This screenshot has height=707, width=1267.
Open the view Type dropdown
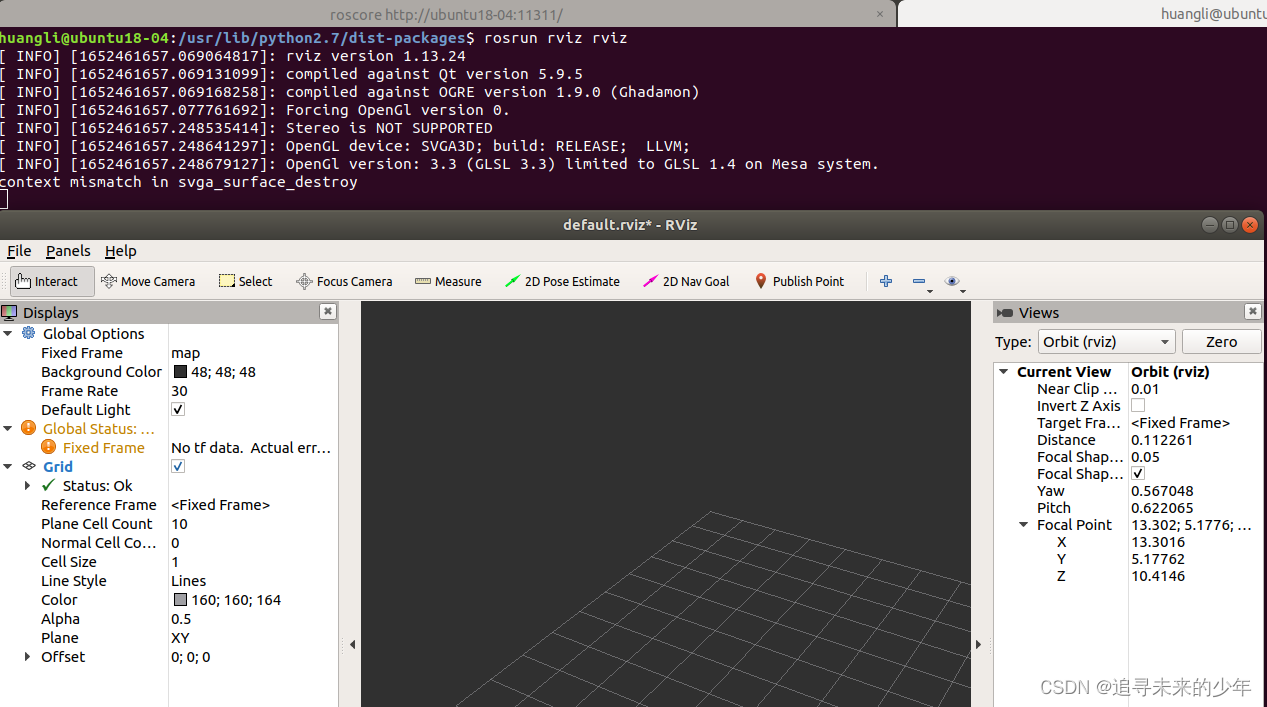(1106, 341)
